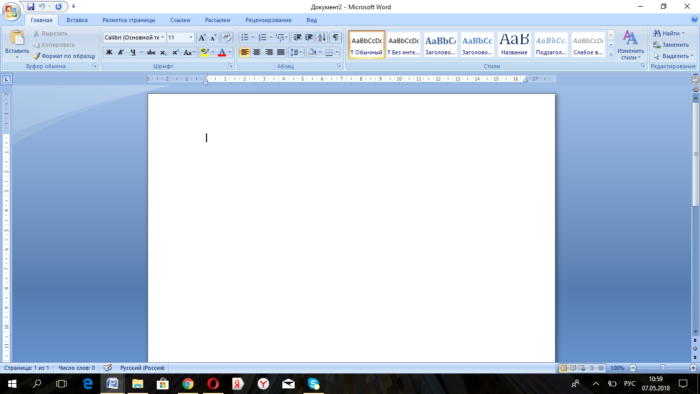This screenshot has width=700, height=394.
Task: Open the font size 11 dropdown
Action: [191, 37]
